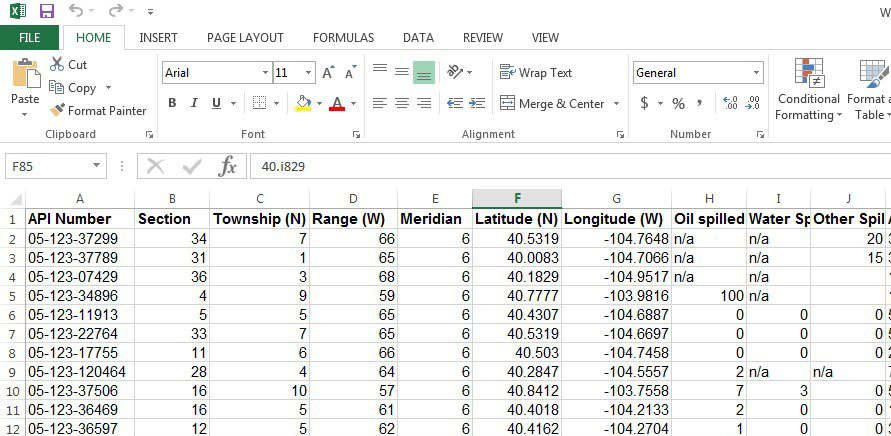
Task: Open the General number format dropdown
Action: (x=756, y=73)
